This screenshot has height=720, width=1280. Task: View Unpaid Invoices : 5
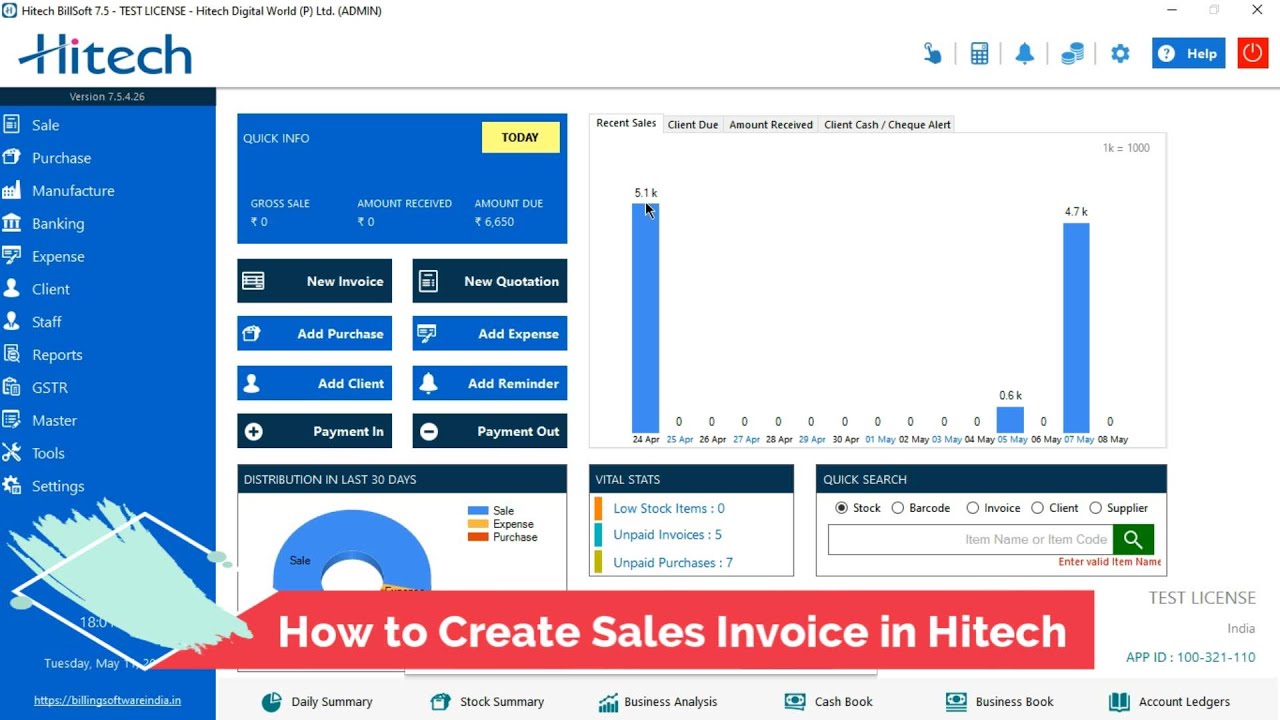coord(667,535)
